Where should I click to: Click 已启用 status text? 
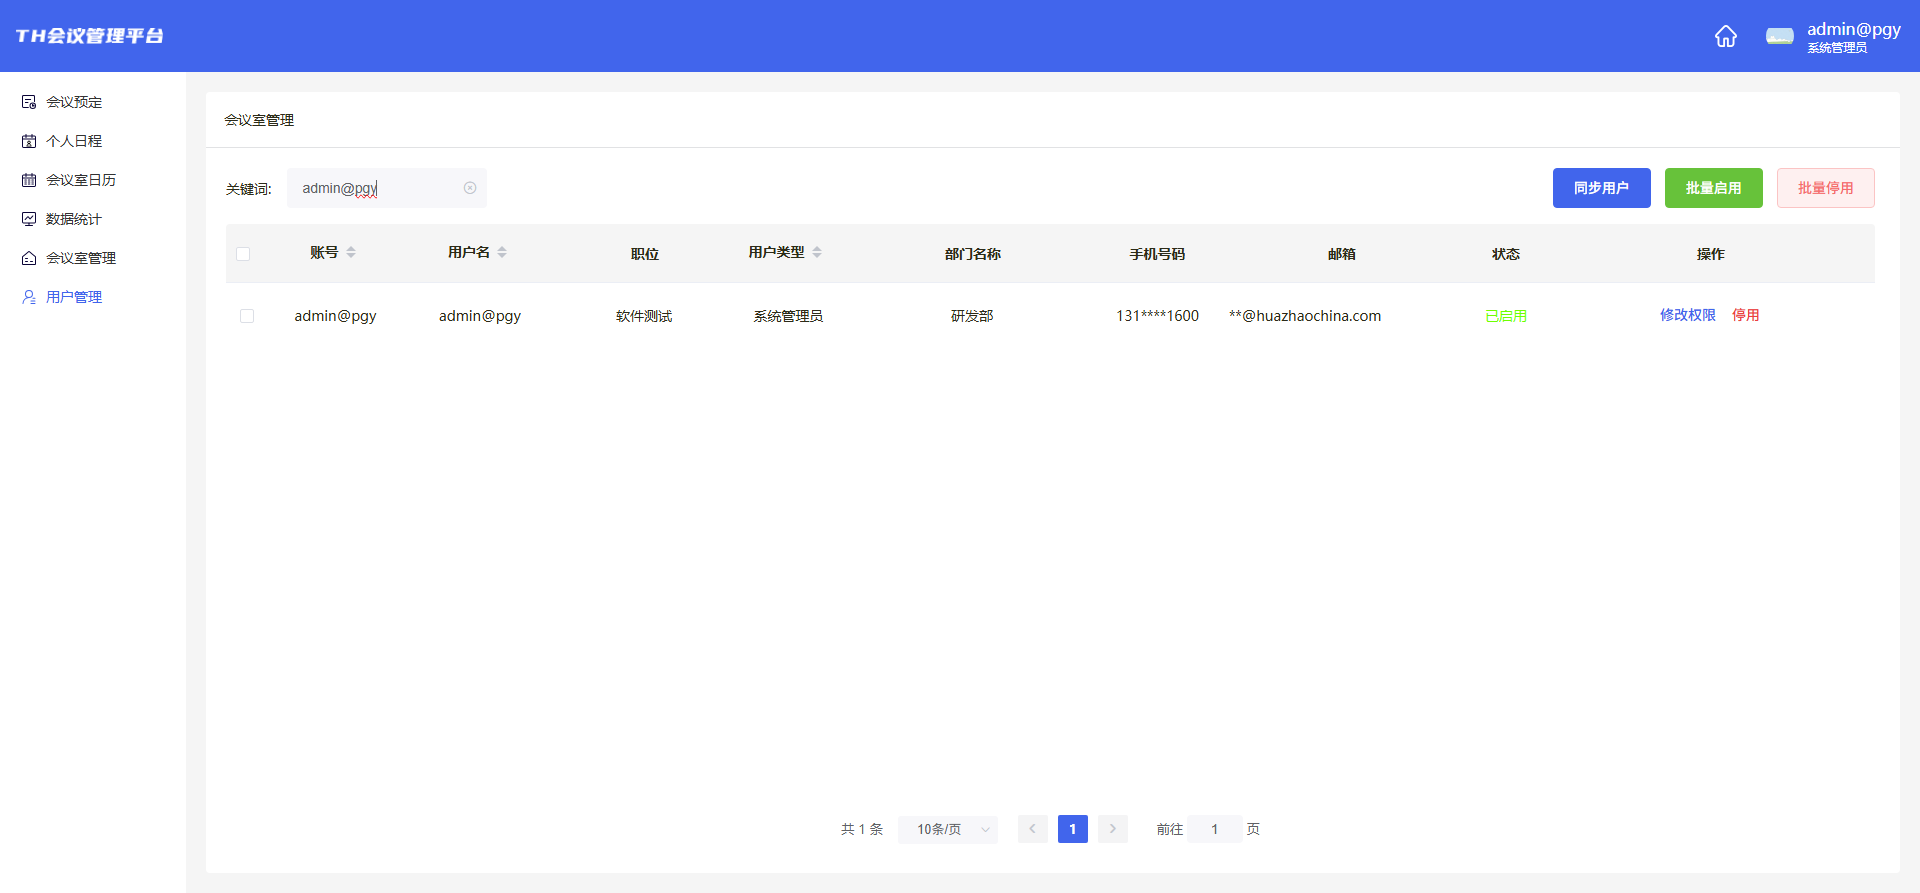point(1506,316)
